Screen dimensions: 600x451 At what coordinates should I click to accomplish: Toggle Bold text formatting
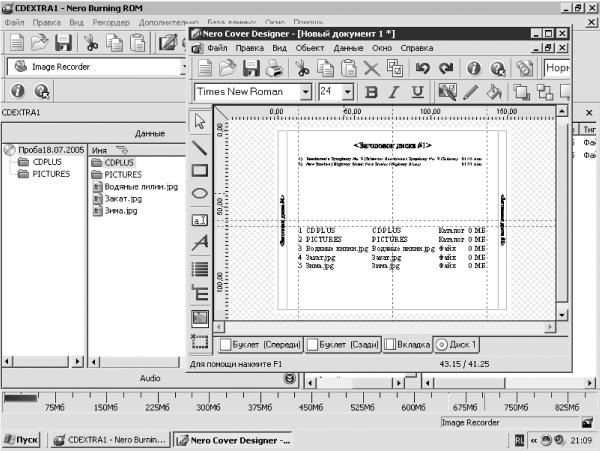pos(371,92)
